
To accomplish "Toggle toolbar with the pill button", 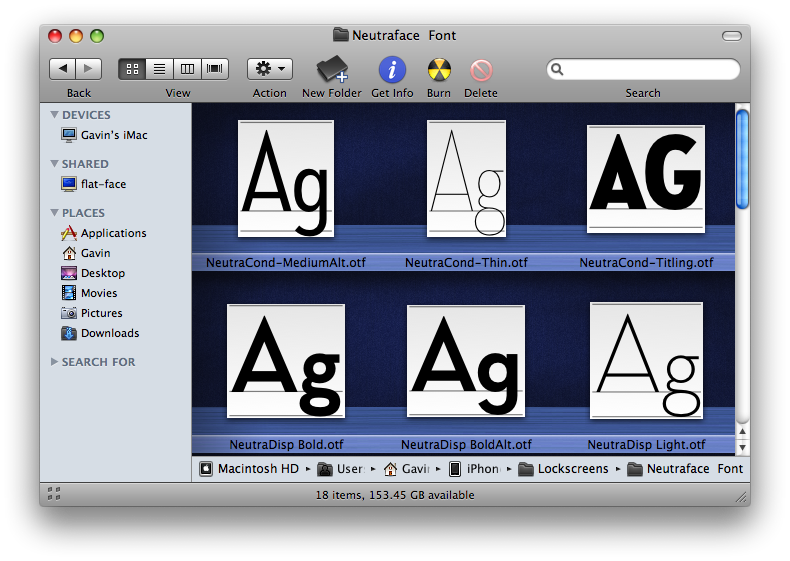I will [732, 36].
